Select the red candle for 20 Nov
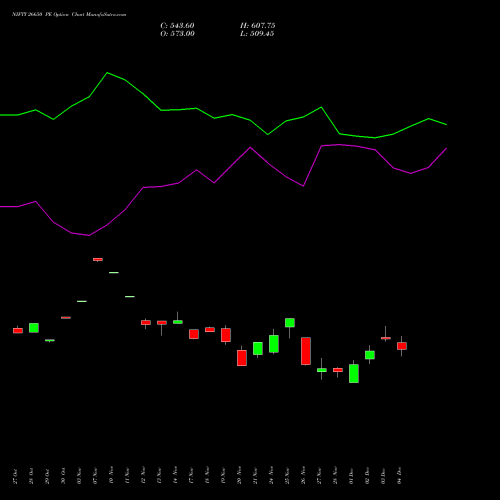The height and width of the screenshot is (500, 500). (x=242, y=358)
